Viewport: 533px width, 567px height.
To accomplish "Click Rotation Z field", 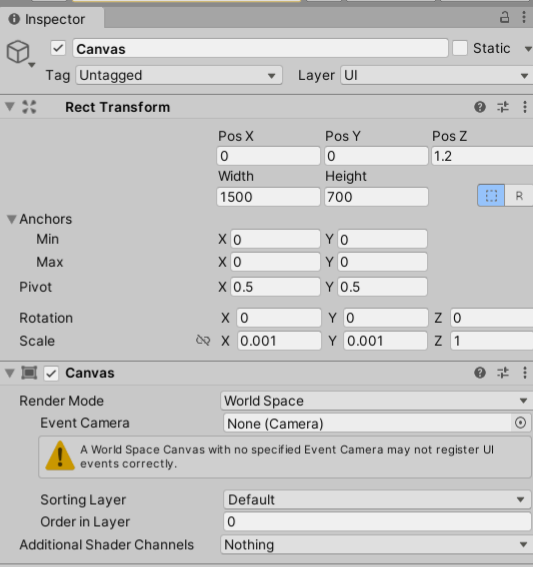I will tap(492, 318).
